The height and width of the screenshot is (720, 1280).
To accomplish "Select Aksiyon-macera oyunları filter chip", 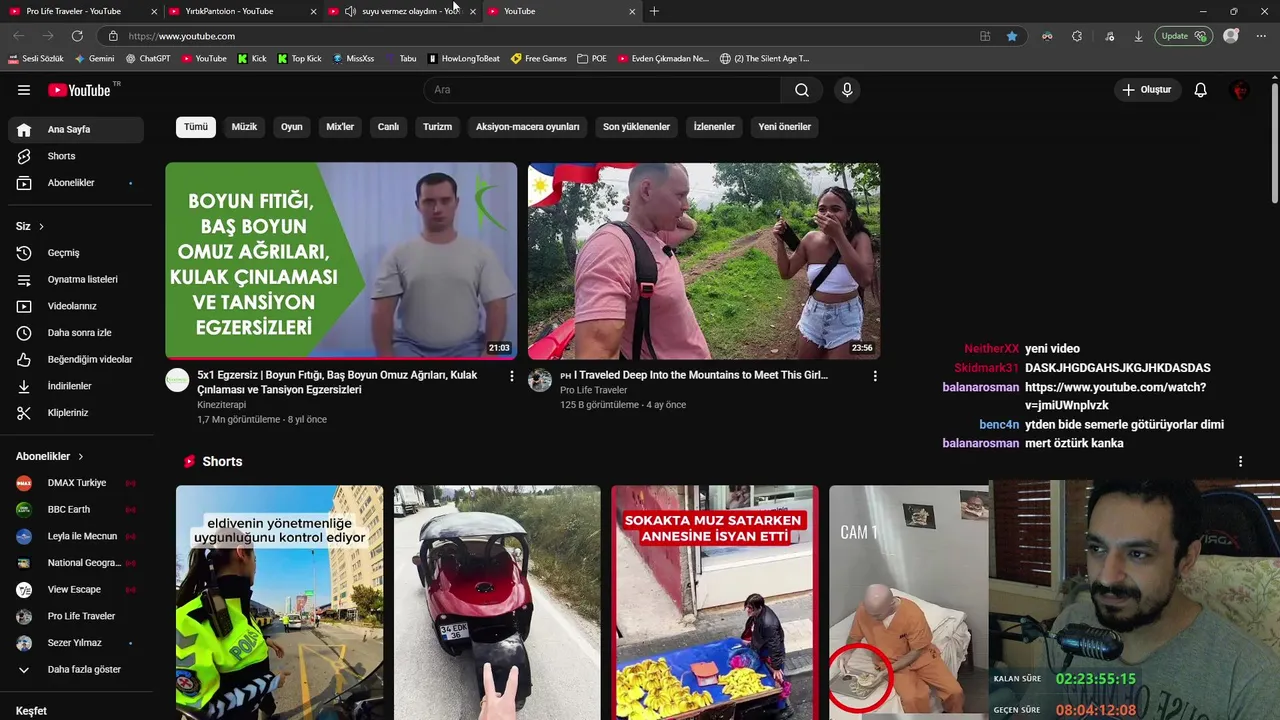I will pos(527,127).
